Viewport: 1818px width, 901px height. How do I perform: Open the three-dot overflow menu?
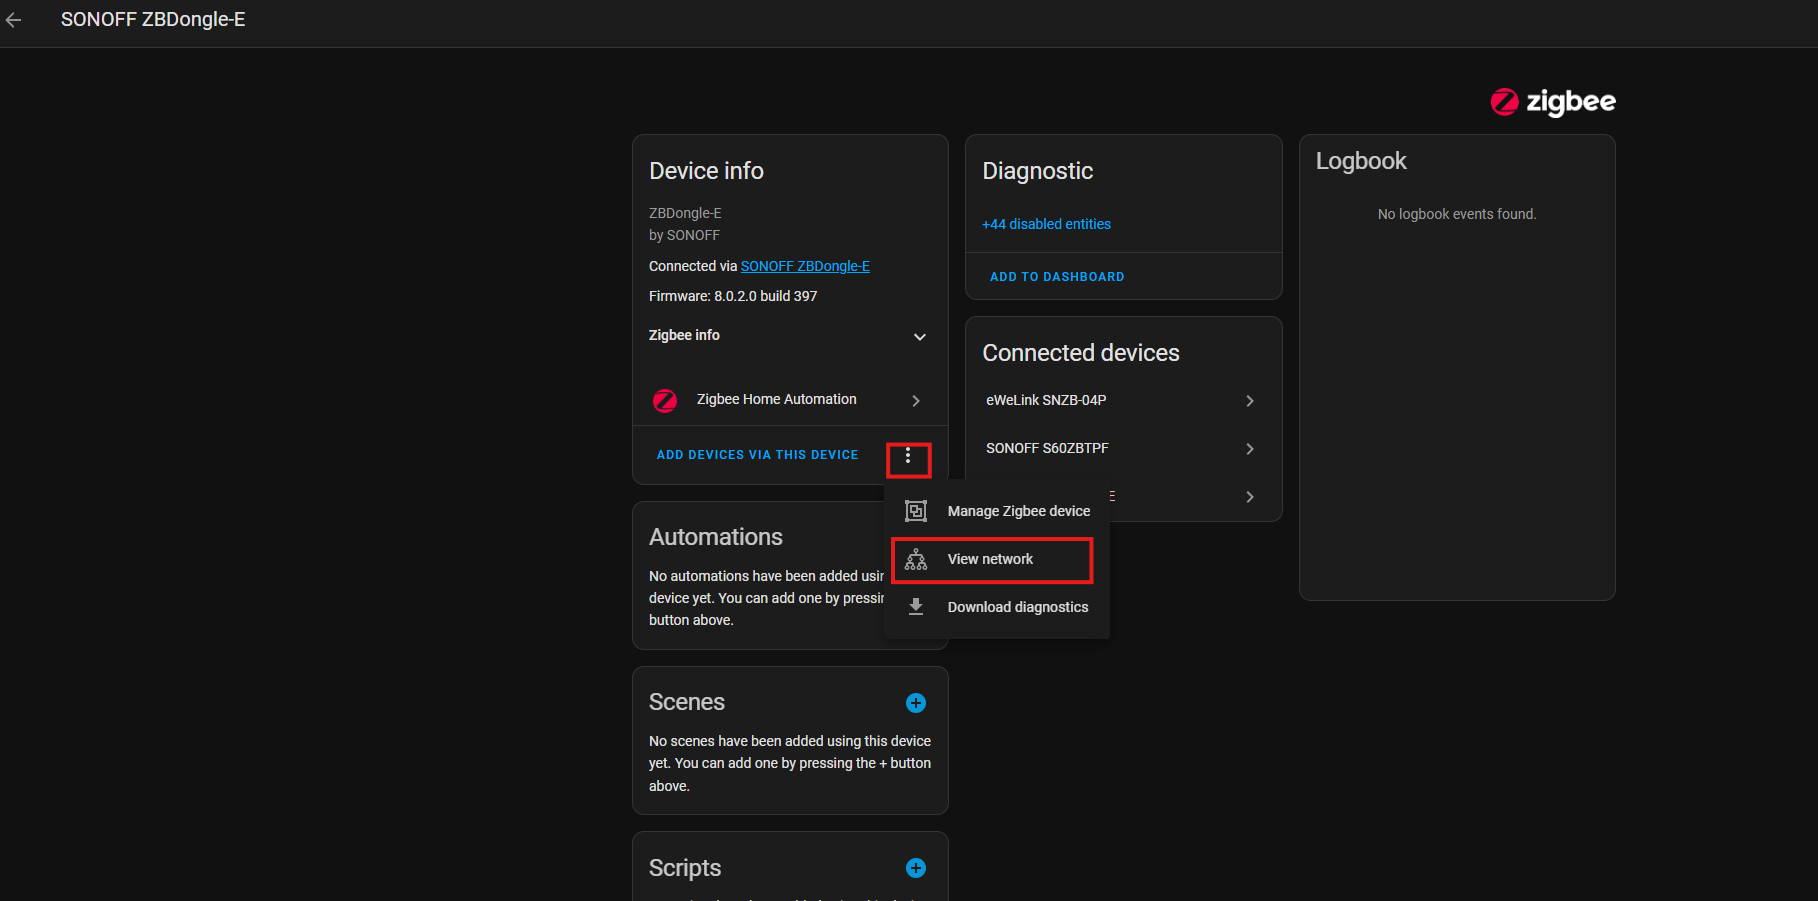(908, 457)
